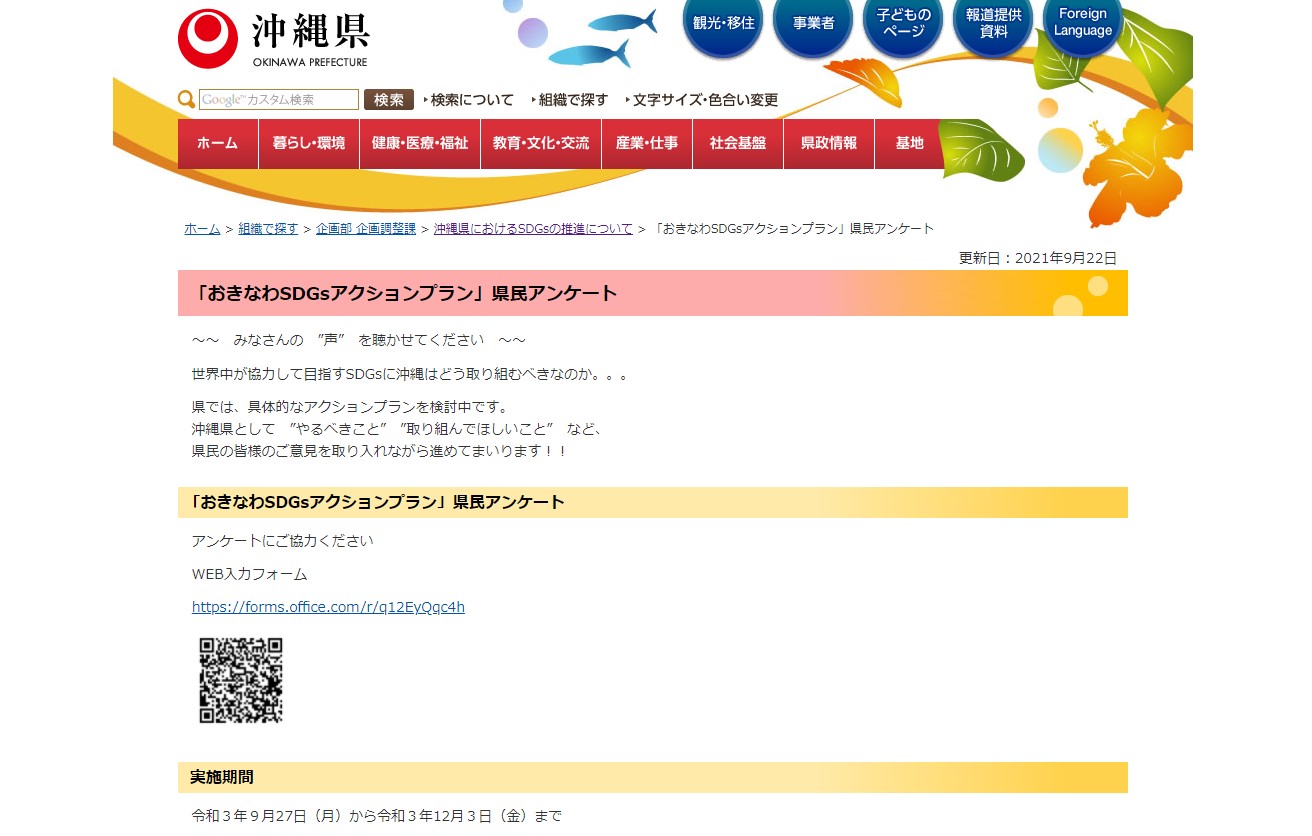Viewport: 1312px width, 836px height.
Task: Select the 健康・医療・福祉 navigation tab
Action: 419,143
